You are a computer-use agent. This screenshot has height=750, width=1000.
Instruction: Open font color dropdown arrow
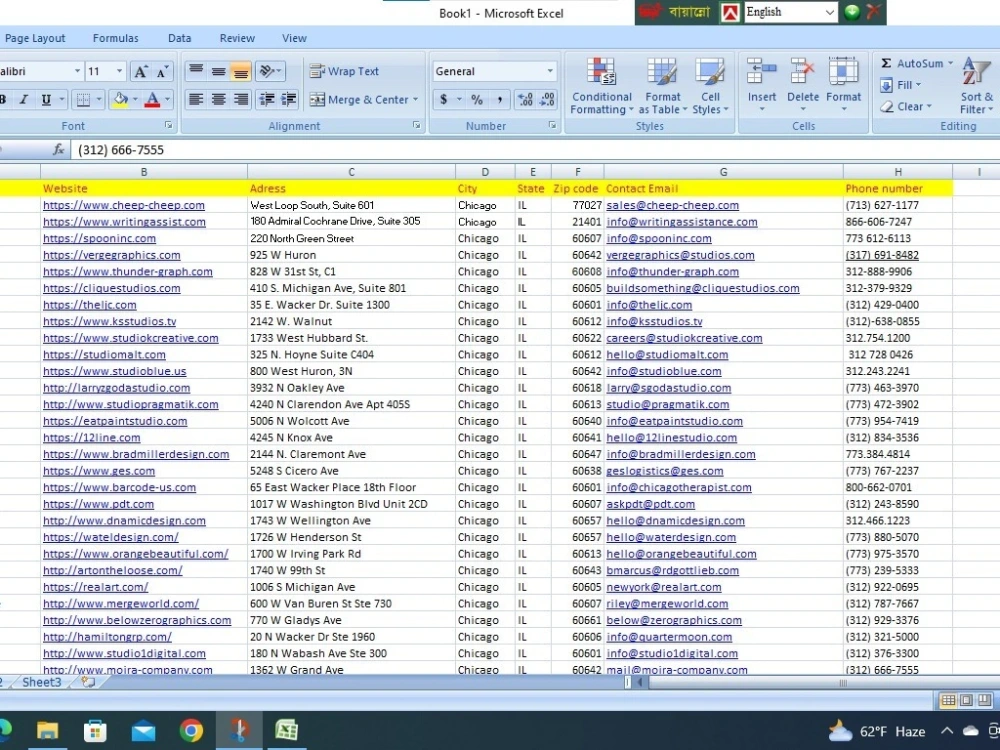[167, 99]
